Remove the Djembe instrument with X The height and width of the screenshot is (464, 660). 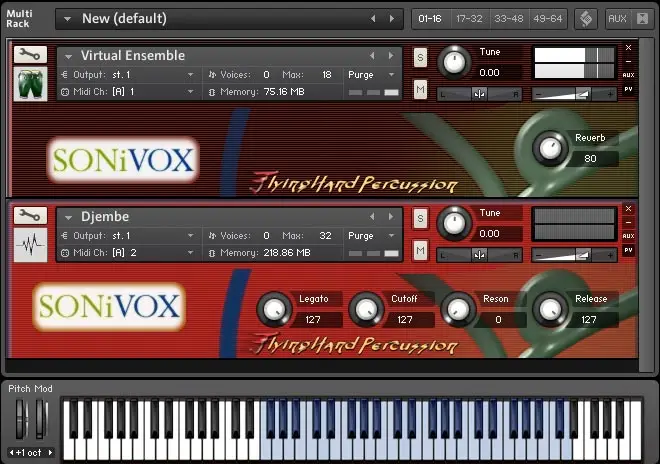628,208
